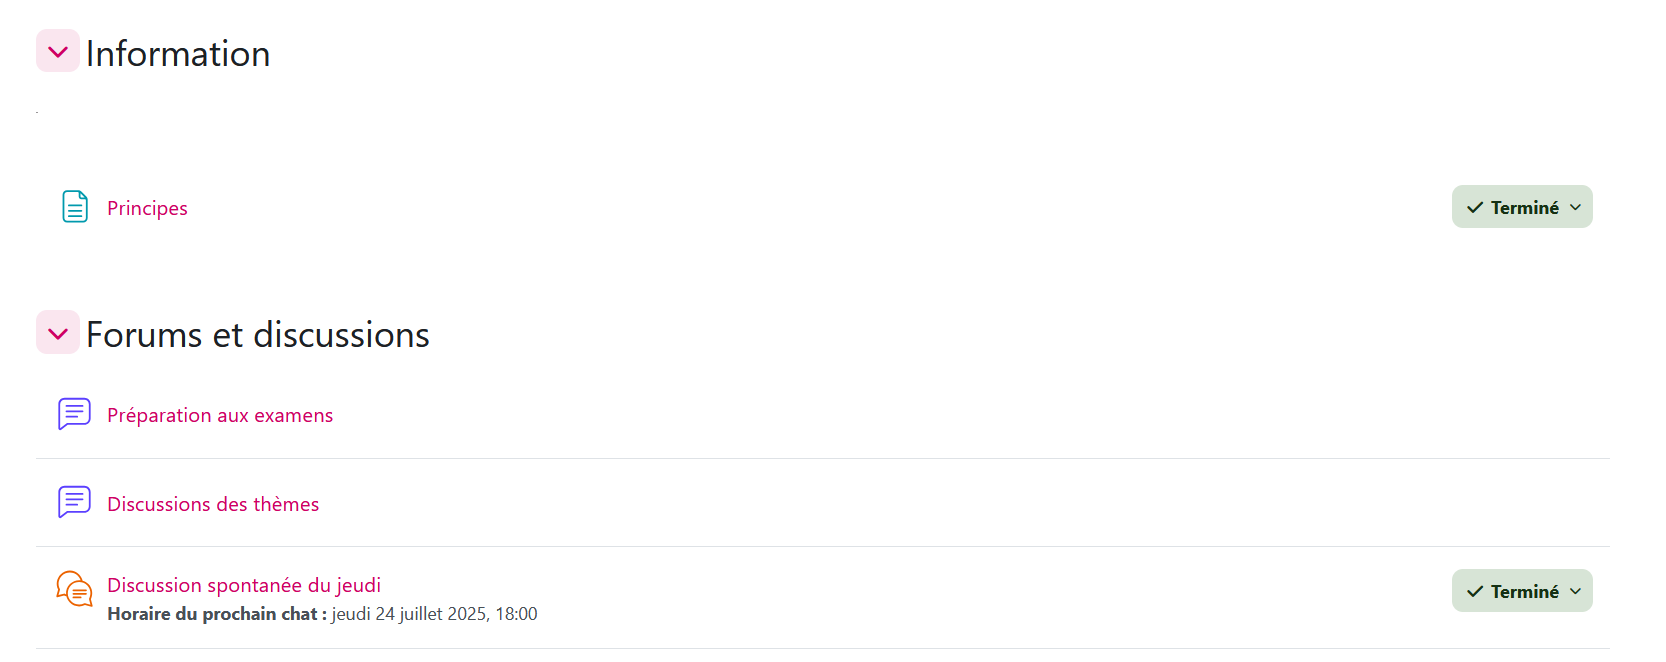Collapse the Information section chevron
1666x662 pixels.
click(x=58, y=51)
